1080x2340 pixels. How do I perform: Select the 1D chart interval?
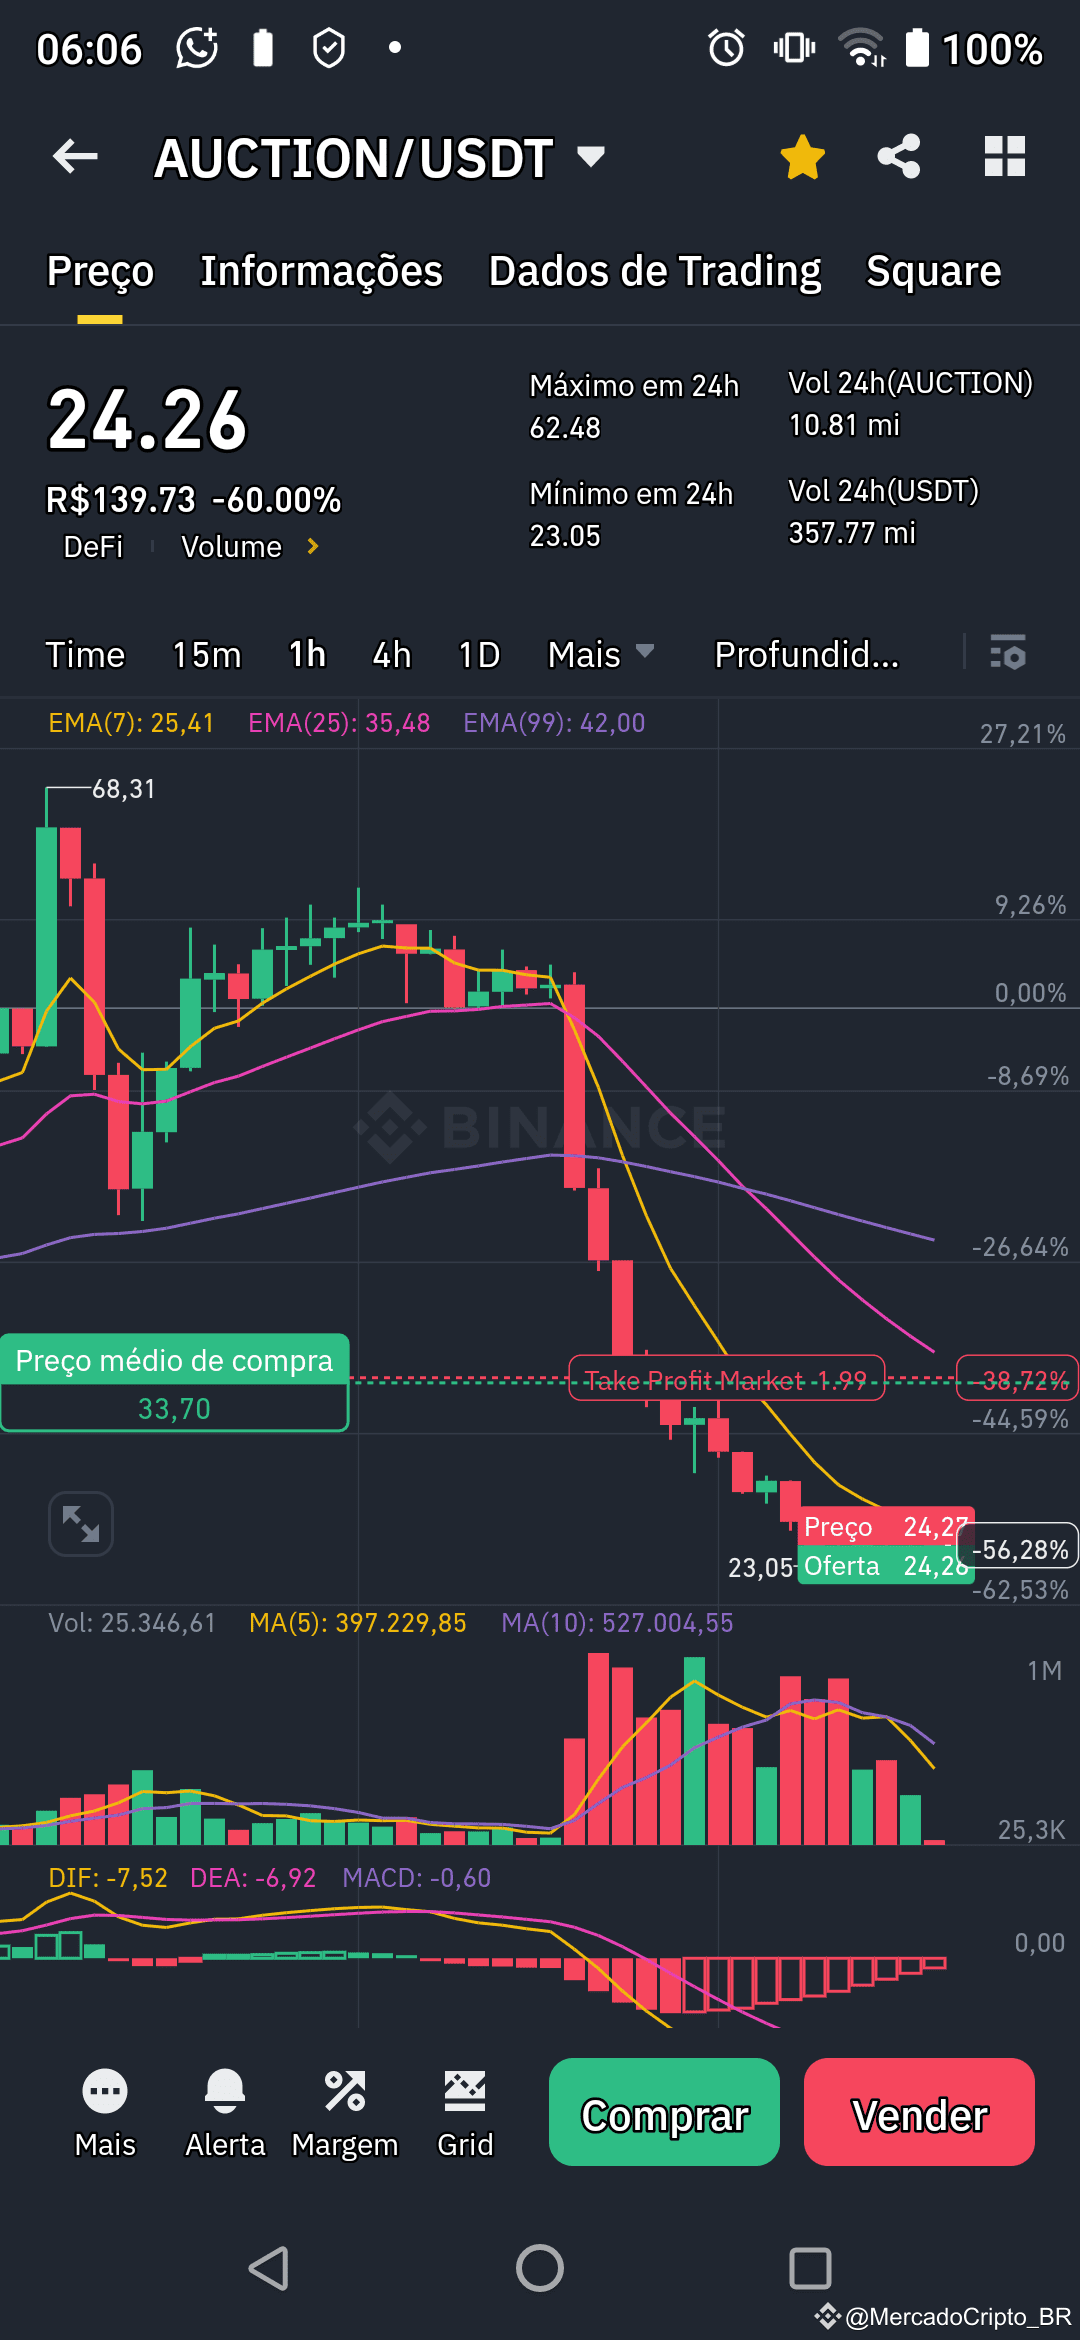tap(479, 655)
